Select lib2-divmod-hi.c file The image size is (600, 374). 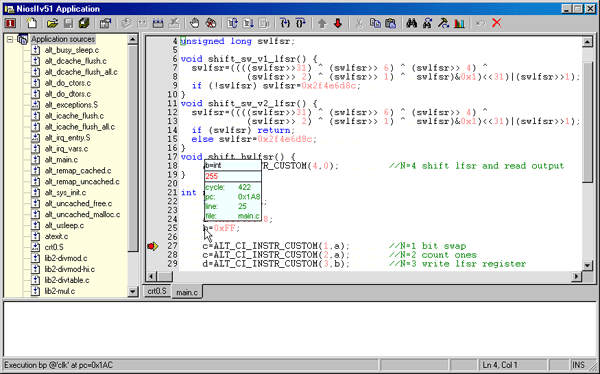[x=70, y=269]
